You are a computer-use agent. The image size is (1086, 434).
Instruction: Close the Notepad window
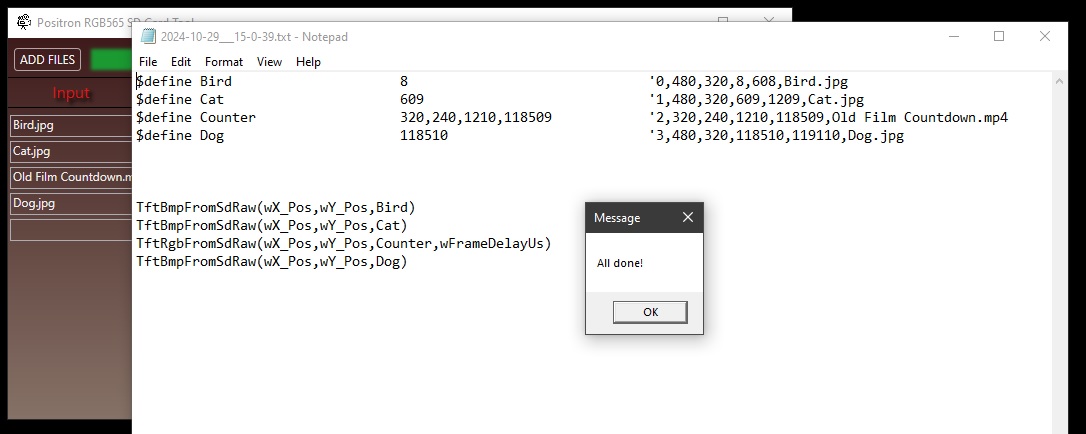(1044, 36)
